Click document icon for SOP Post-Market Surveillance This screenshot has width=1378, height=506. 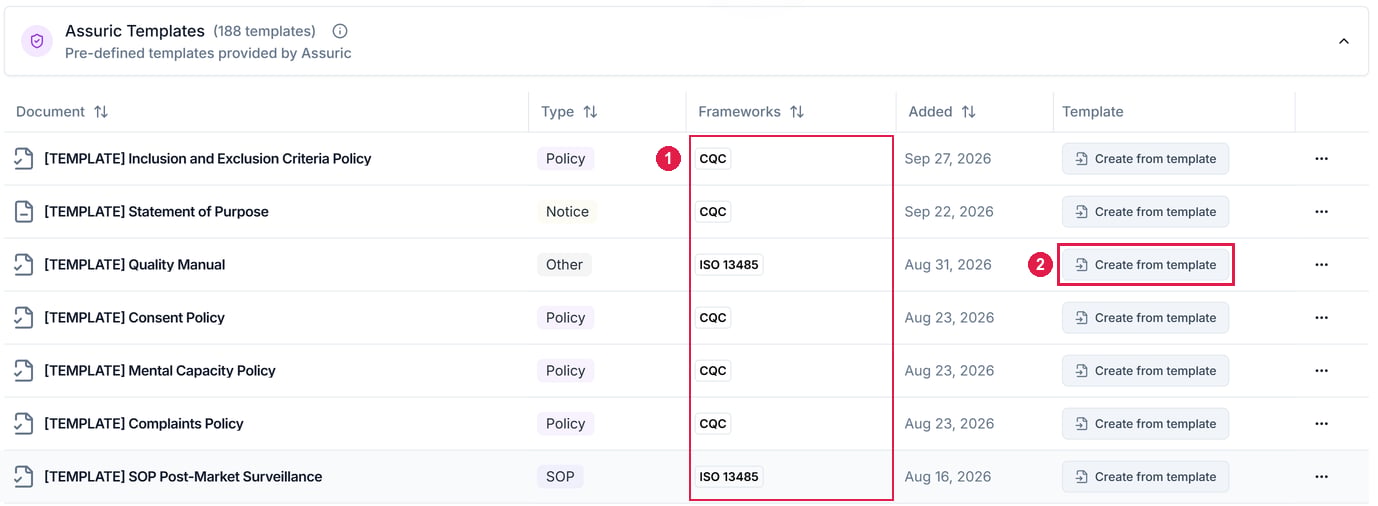tap(24, 476)
